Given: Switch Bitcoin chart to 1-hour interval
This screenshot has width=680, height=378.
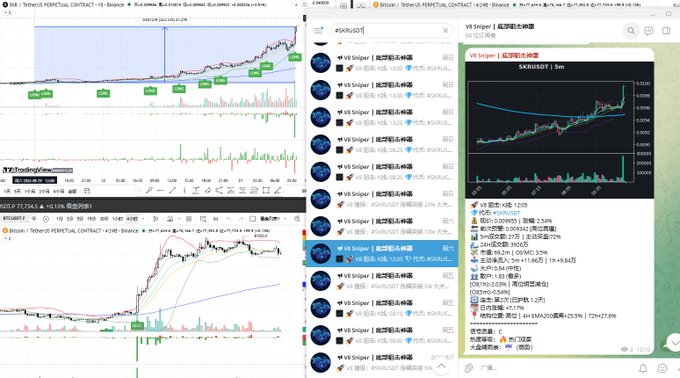Looking at the screenshot, I should click(x=118, y=218).
